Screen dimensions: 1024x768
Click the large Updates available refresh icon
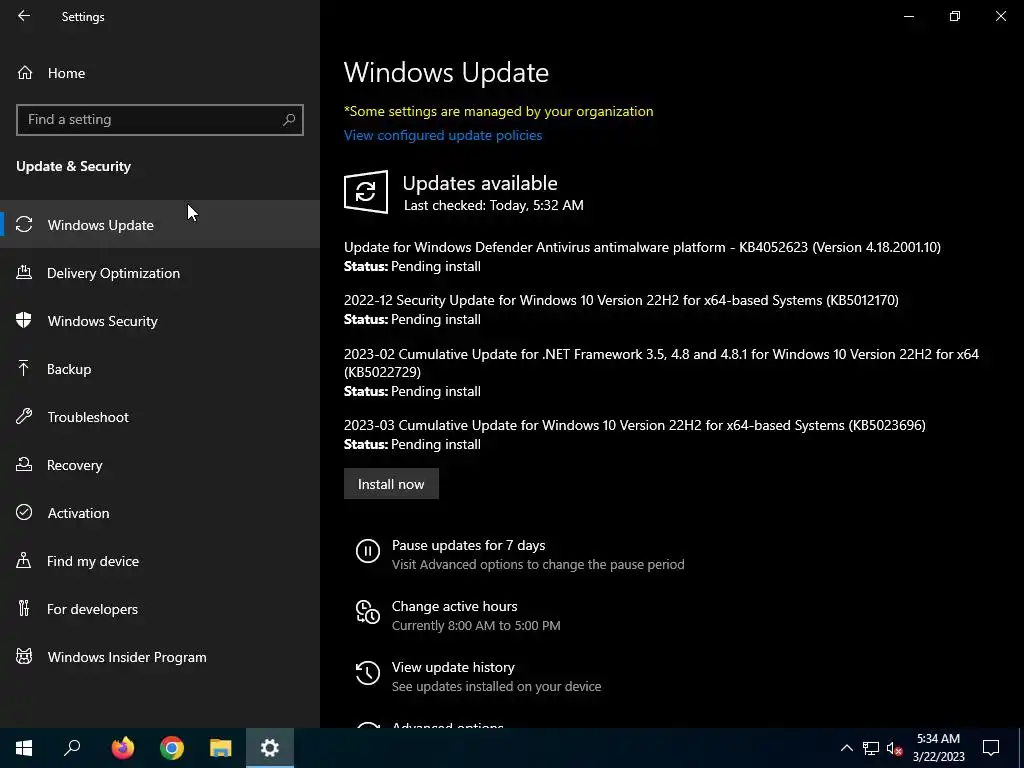tap(366, 192)
